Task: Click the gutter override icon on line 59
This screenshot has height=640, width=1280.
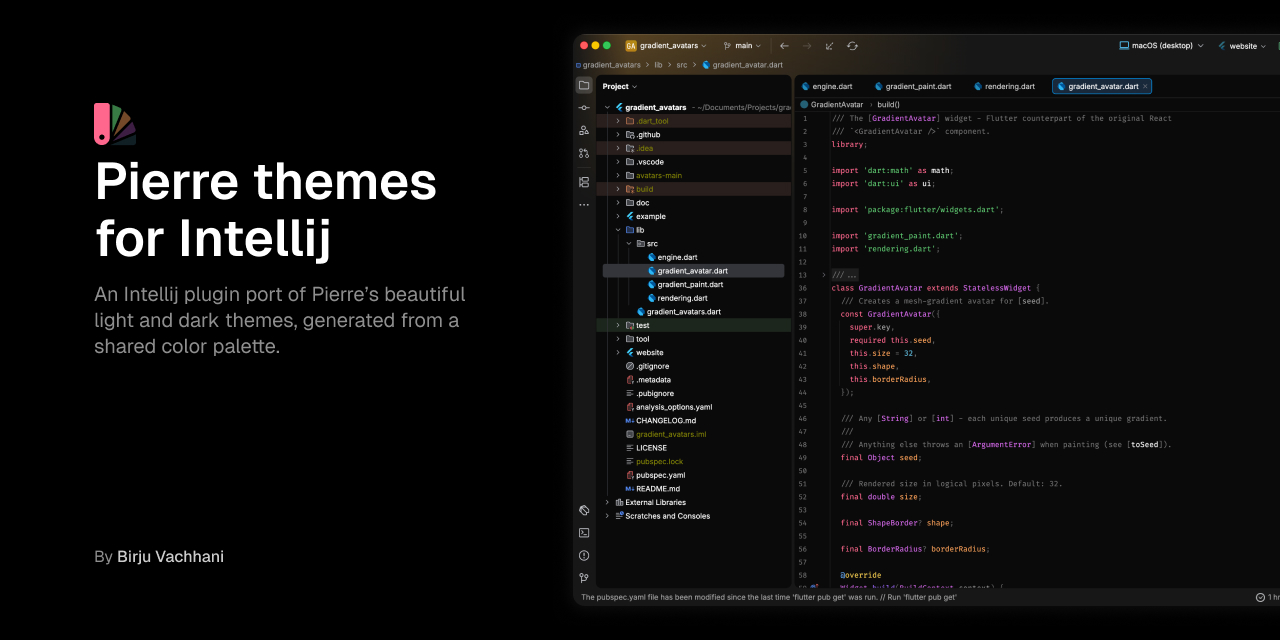Action: click(x=814, y=588)
